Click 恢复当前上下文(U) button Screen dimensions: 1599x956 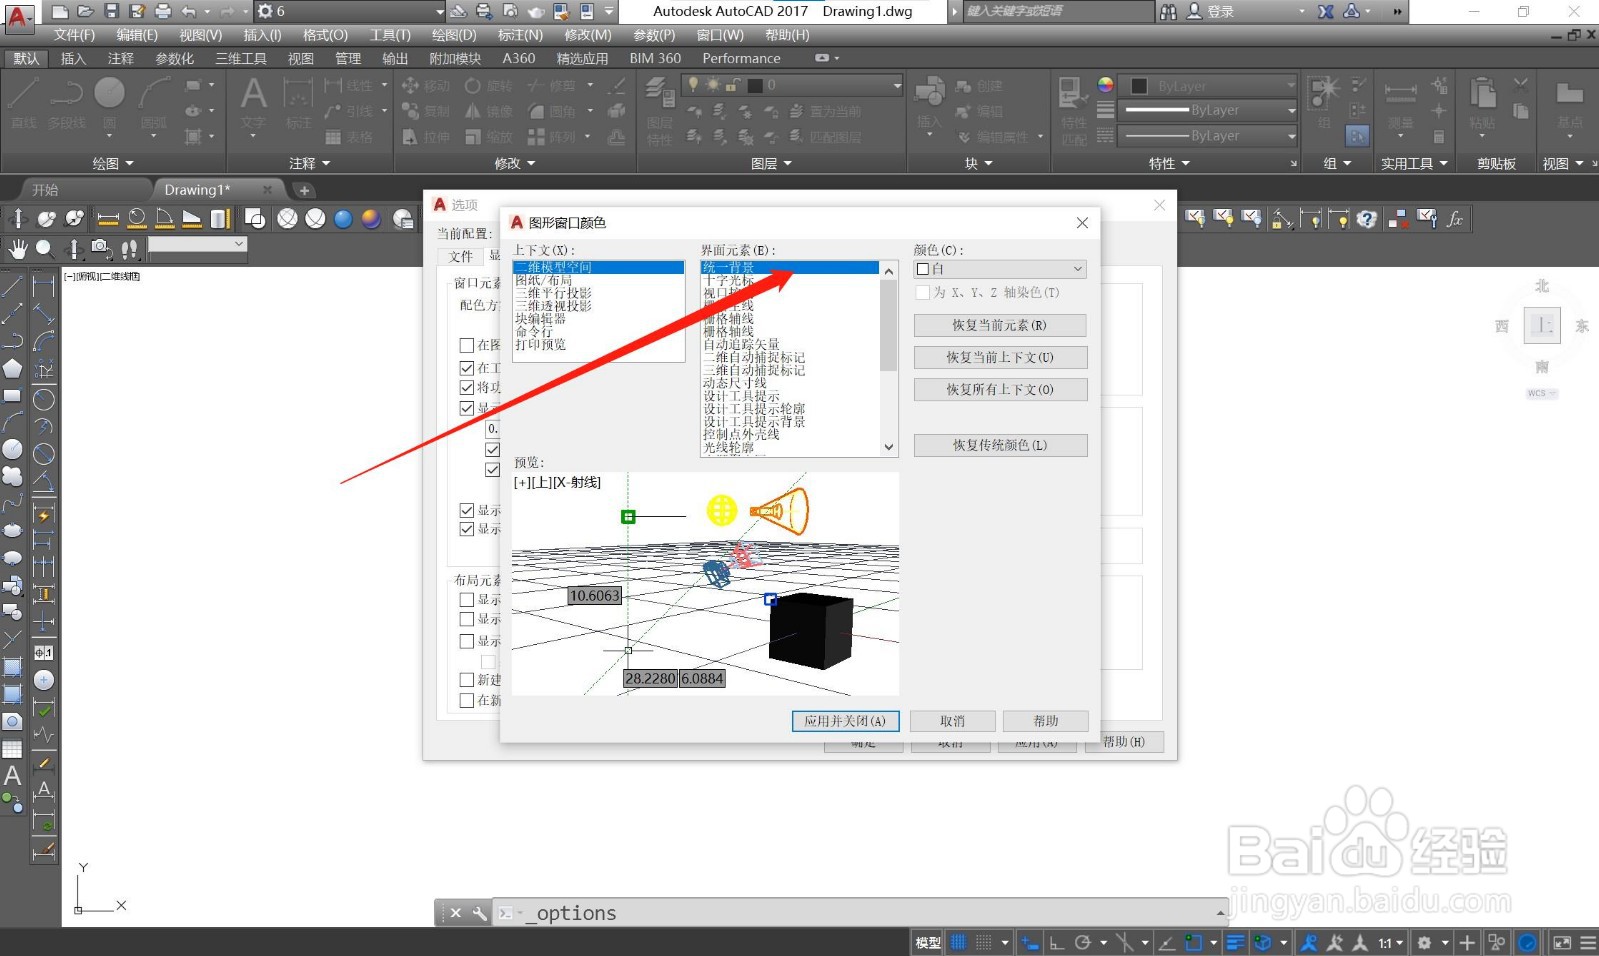click(x=1000, y=357)
